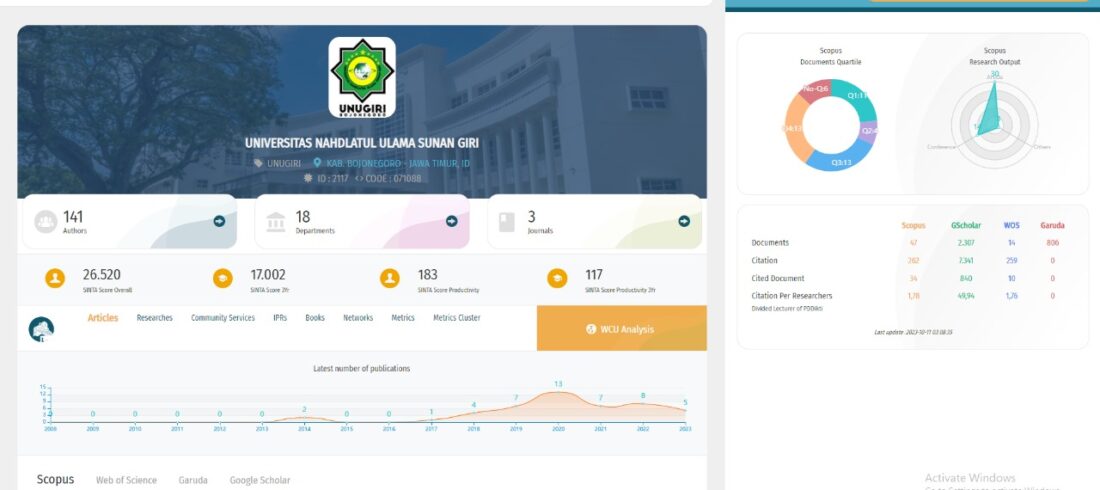Click the 17.002 SINTA Score 3Yr value
The height and width of the screenshot is (490, 1100).
coord(268,274)
